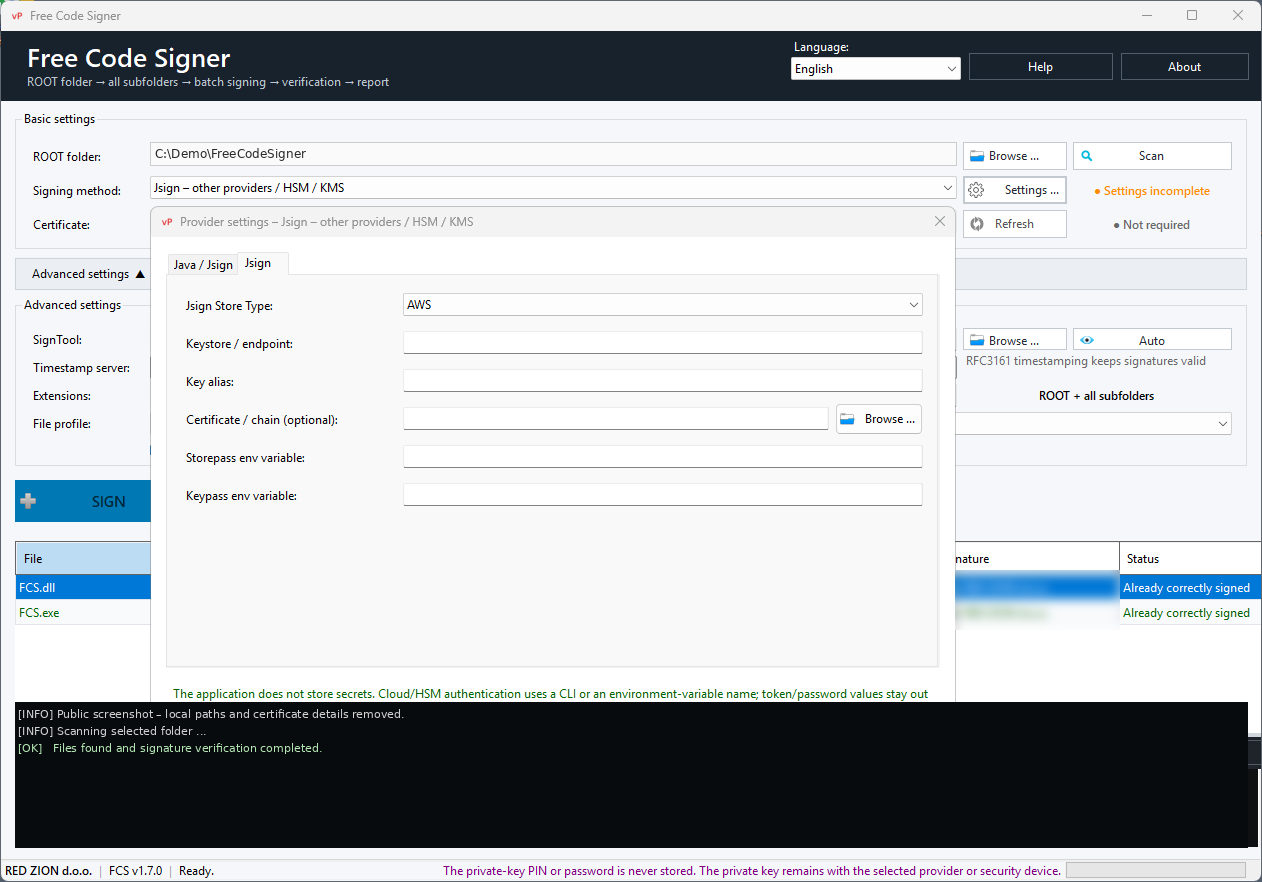Click the Scanning selected folder log line
Viewport: 1262px width, 882px height.
pos(112,731)
